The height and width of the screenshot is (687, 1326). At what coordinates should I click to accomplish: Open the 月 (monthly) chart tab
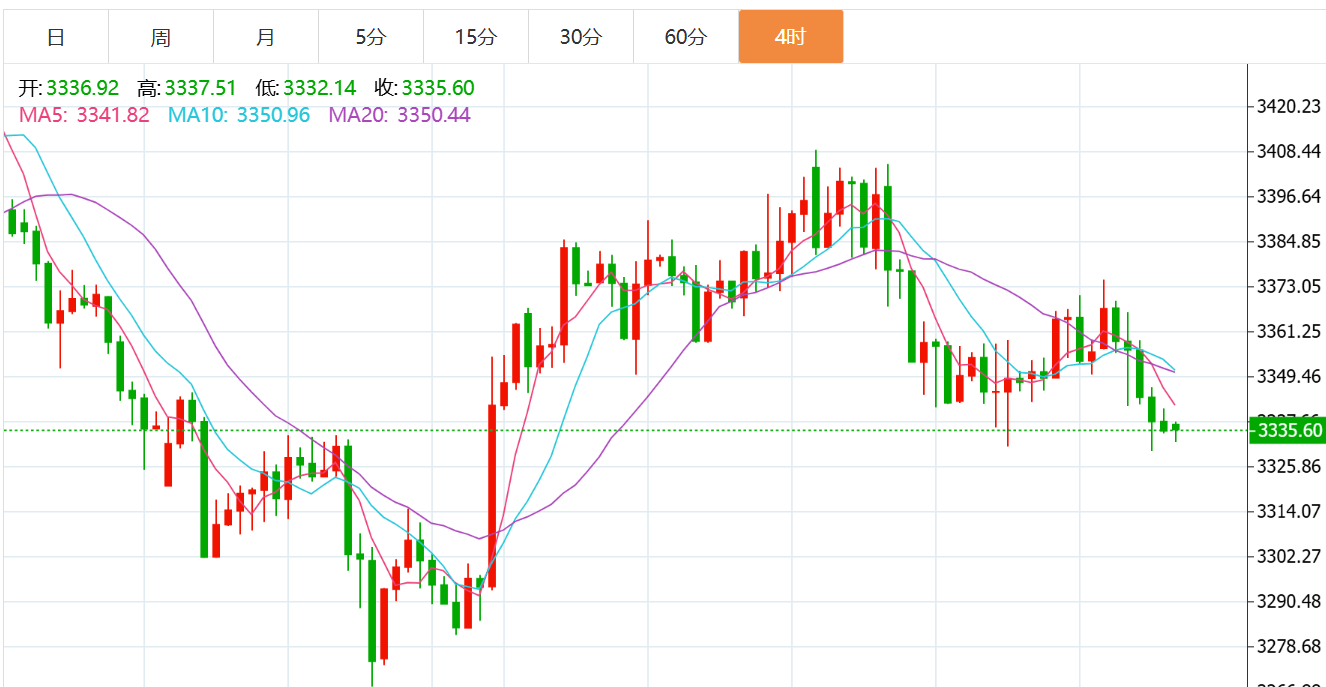(265, 38)
